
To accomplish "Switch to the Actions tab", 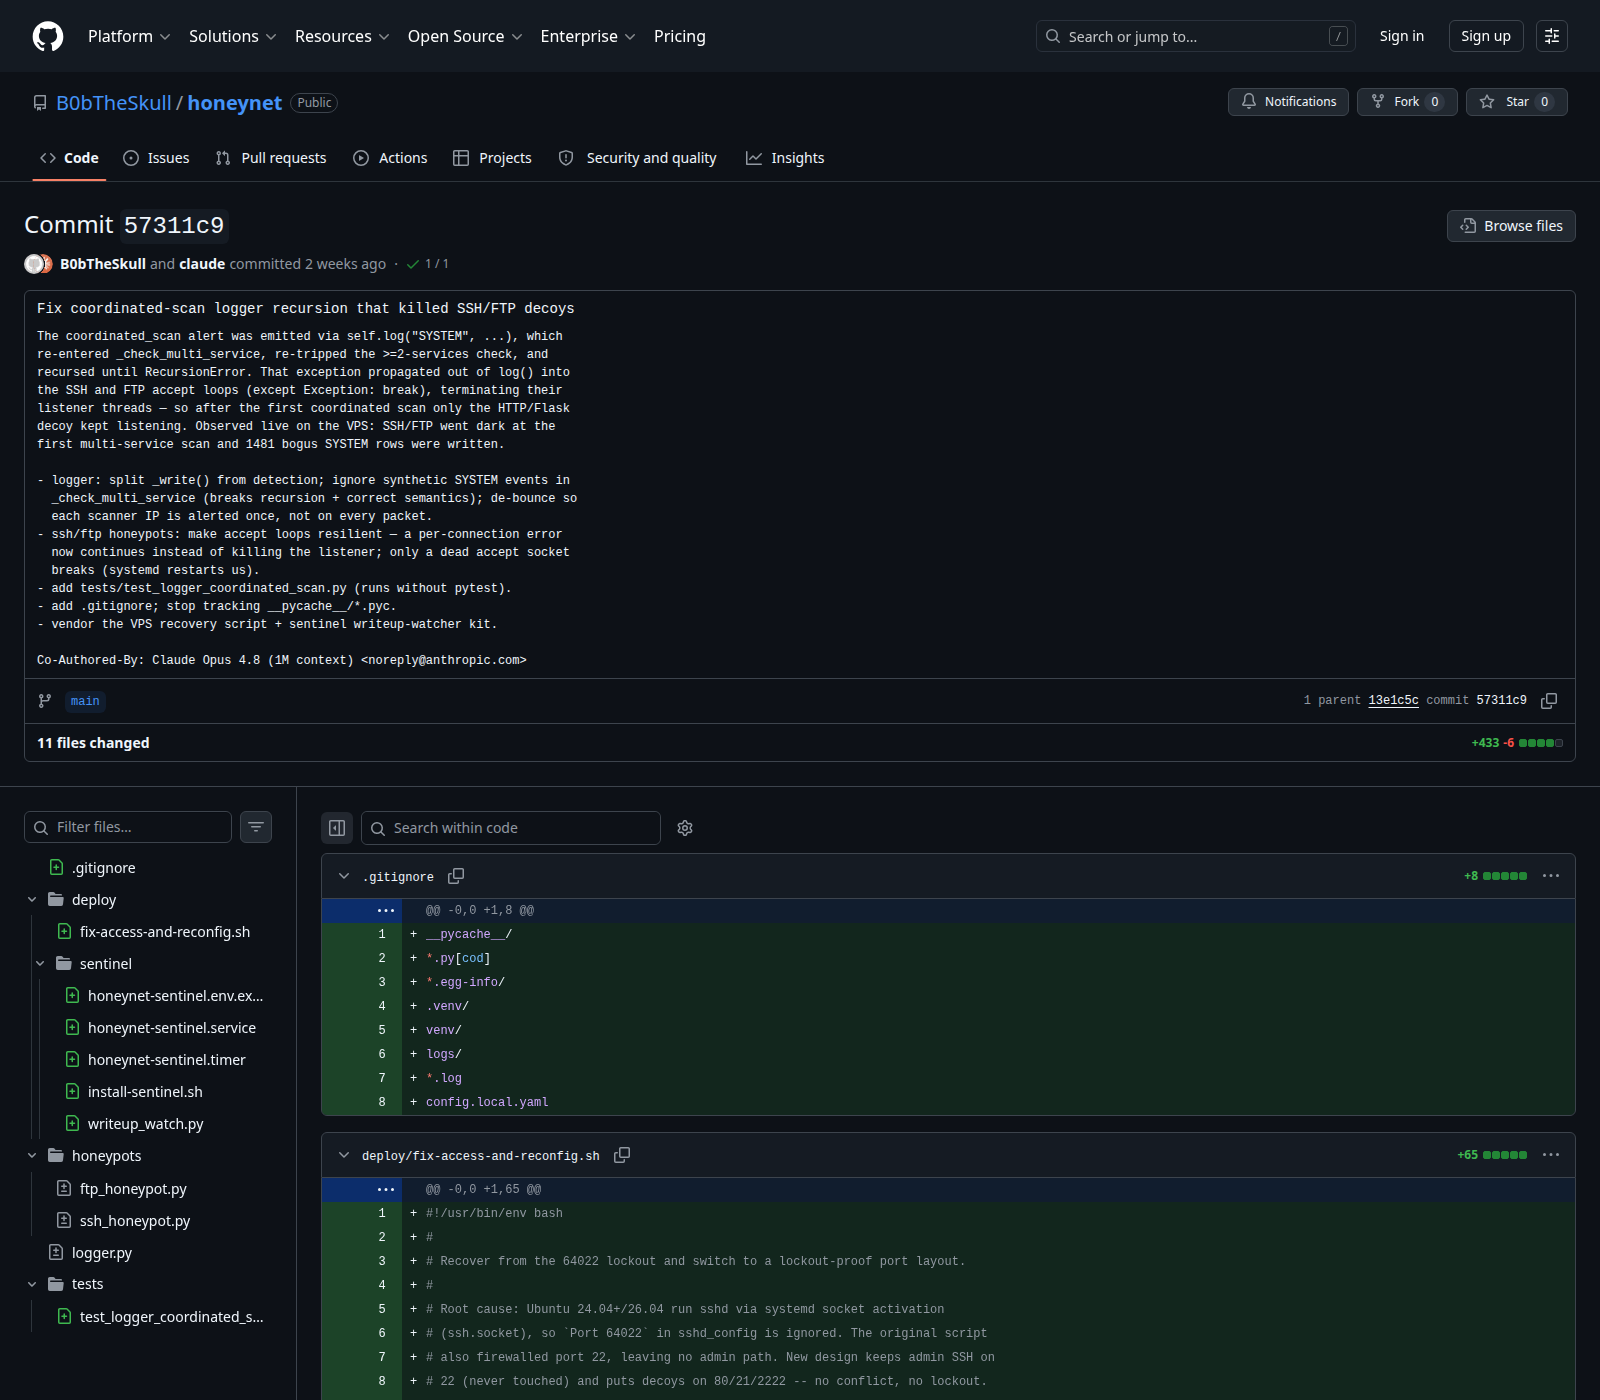I will [390, 158].
